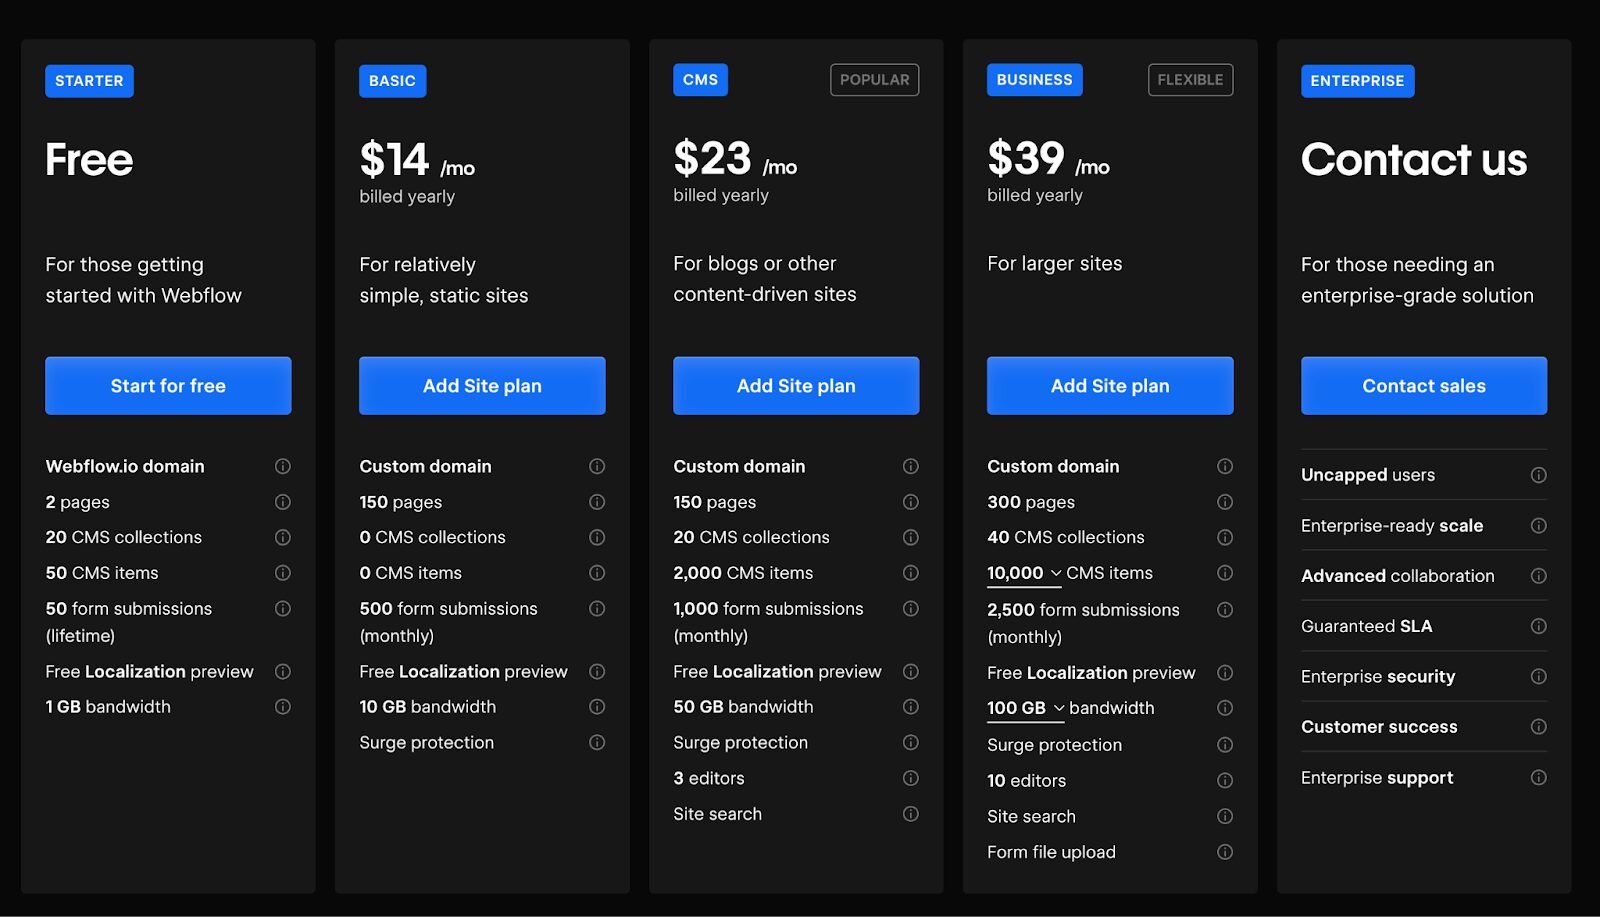View the Enterprise security tooltip
The height and width of the screenshot is (917, 1600).
pos(1539,676)
